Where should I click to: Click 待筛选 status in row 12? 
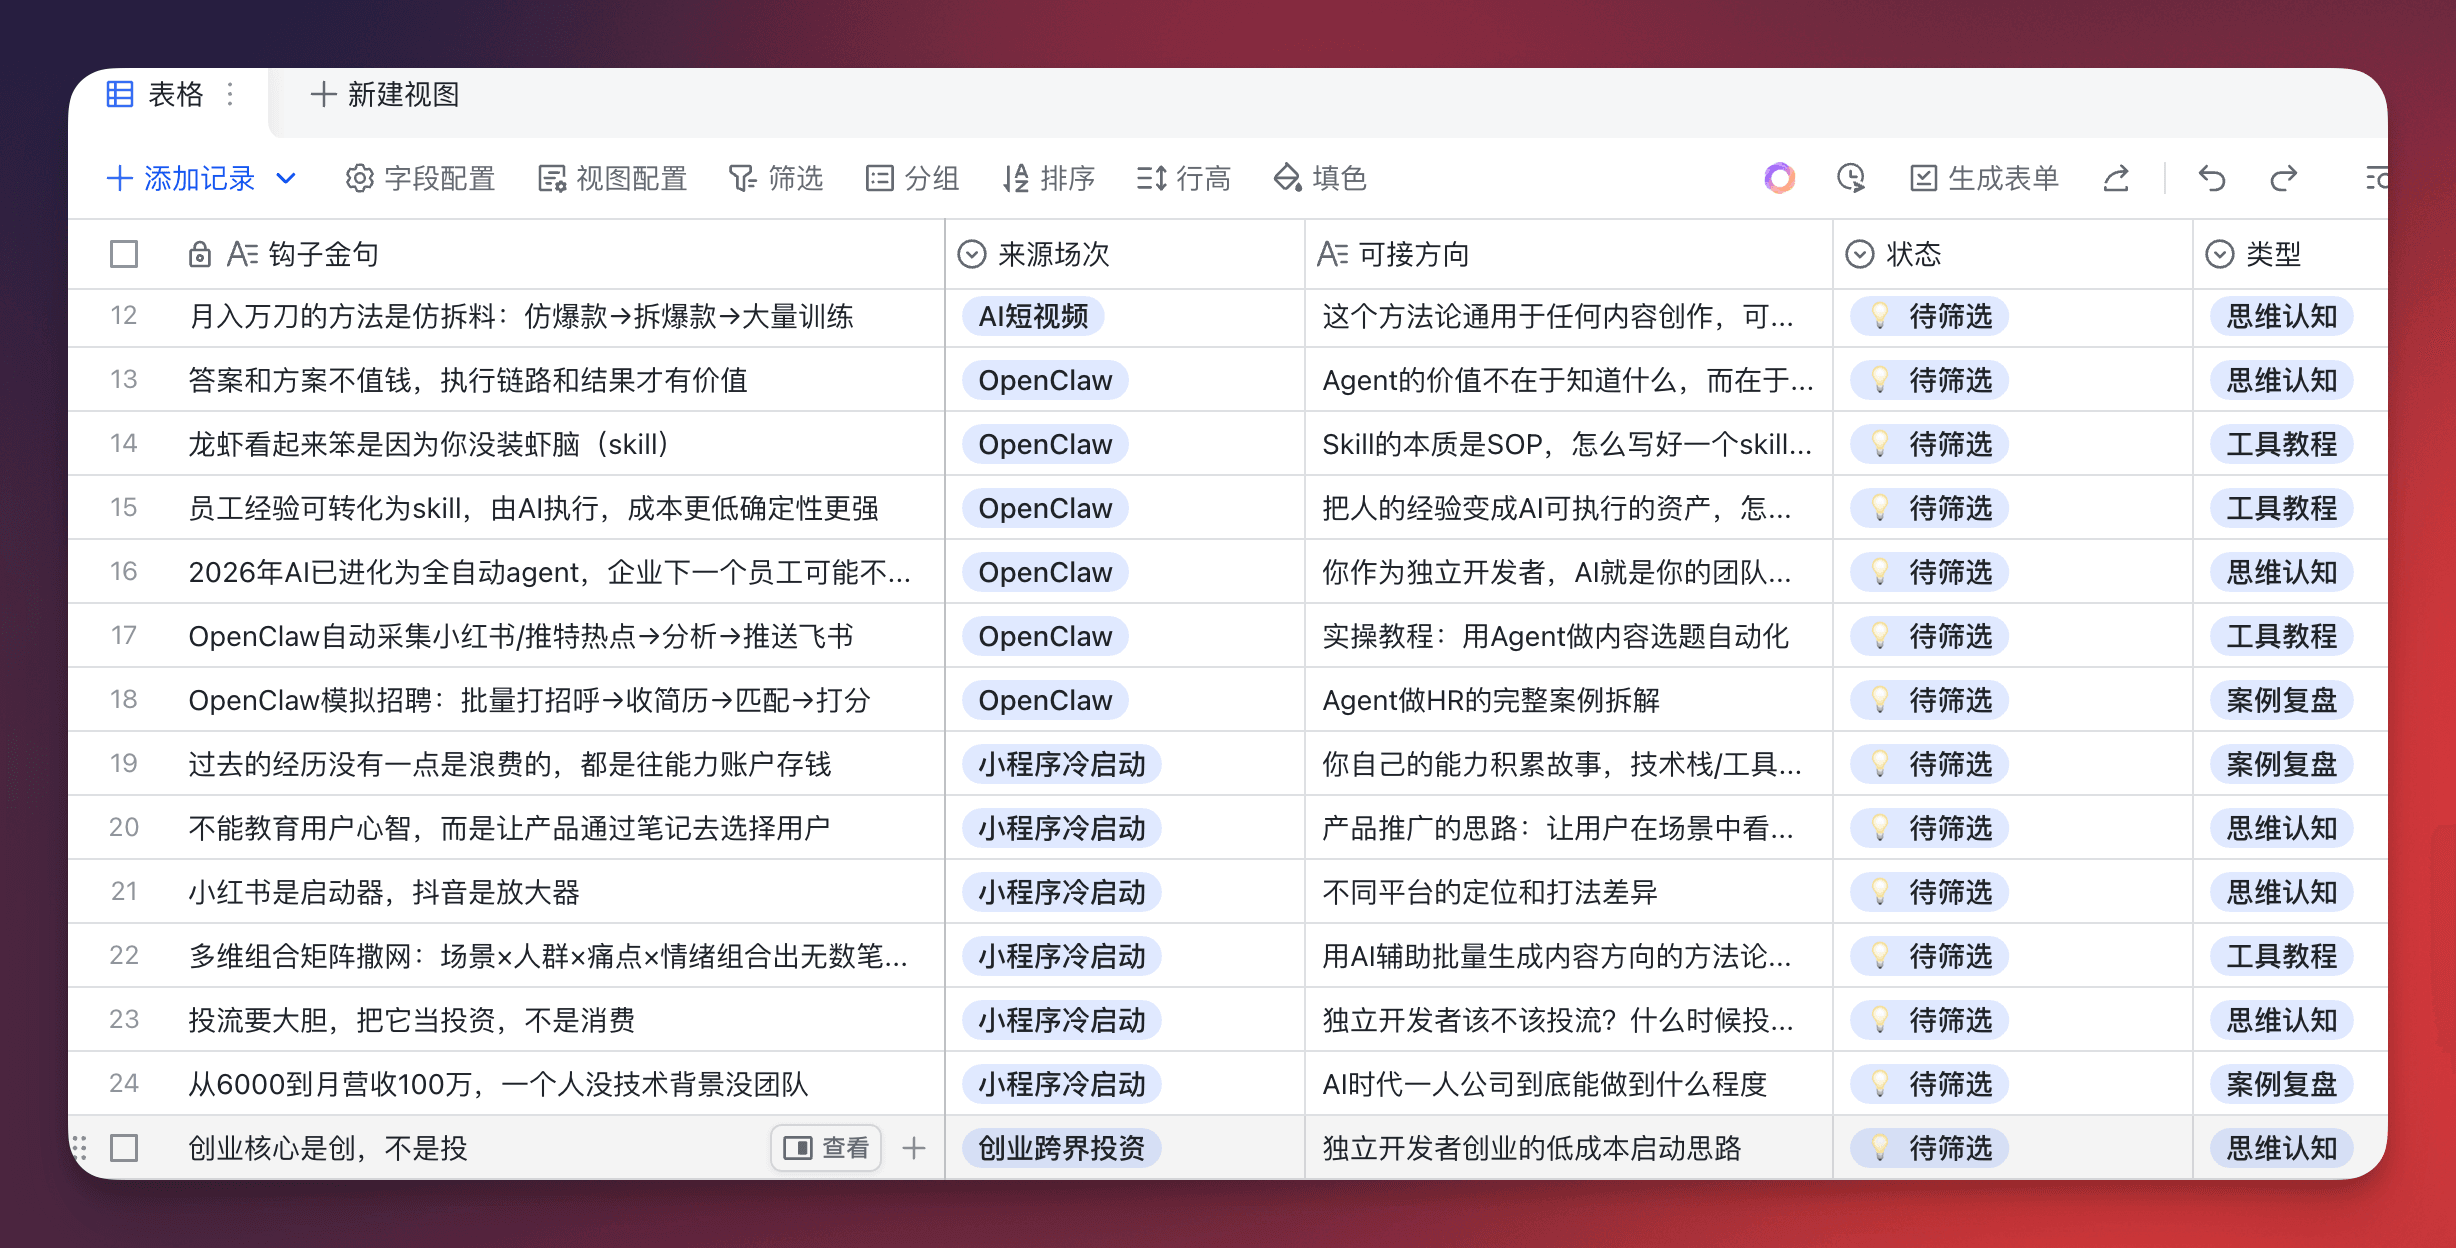coord(1929,316)
